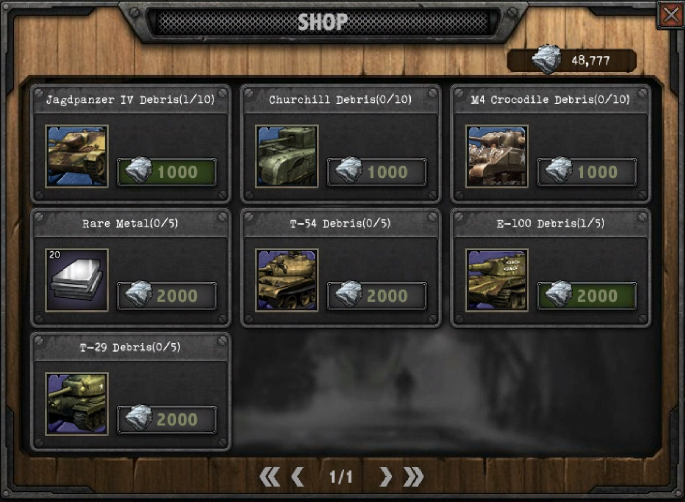Go to the next shop page
The width and height of the screenshot is (685, 502).
[386, 477]
